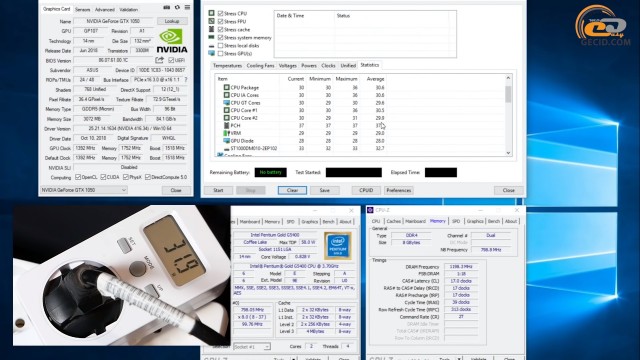Open the NVIDIA GeForce GTX 1050 card selector dropdown
Screen dimensions: 640x360
pos(84,190)
